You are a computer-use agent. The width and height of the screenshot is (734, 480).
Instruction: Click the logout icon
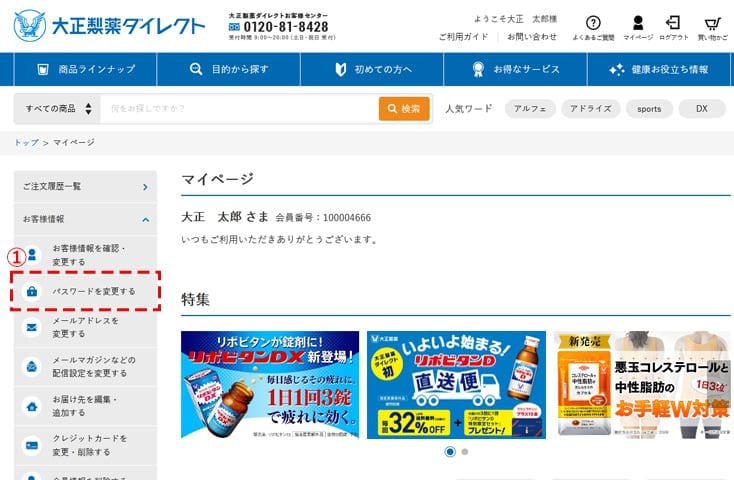[x=673, y=23]
